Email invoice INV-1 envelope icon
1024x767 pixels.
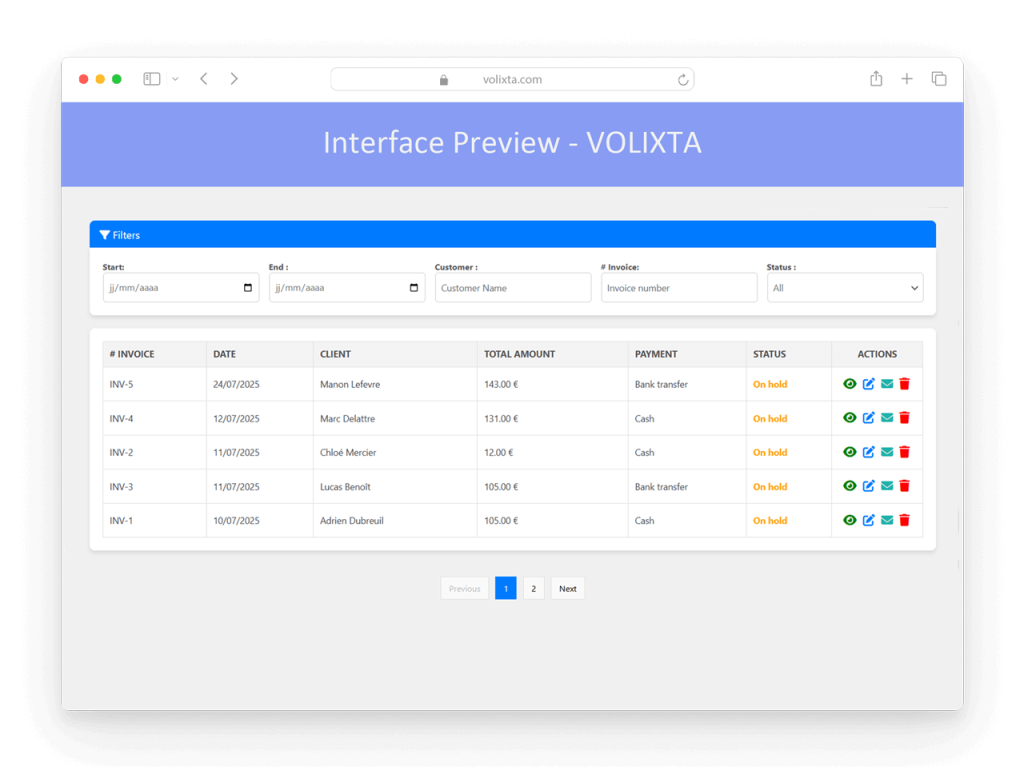(x=887, y=520)
